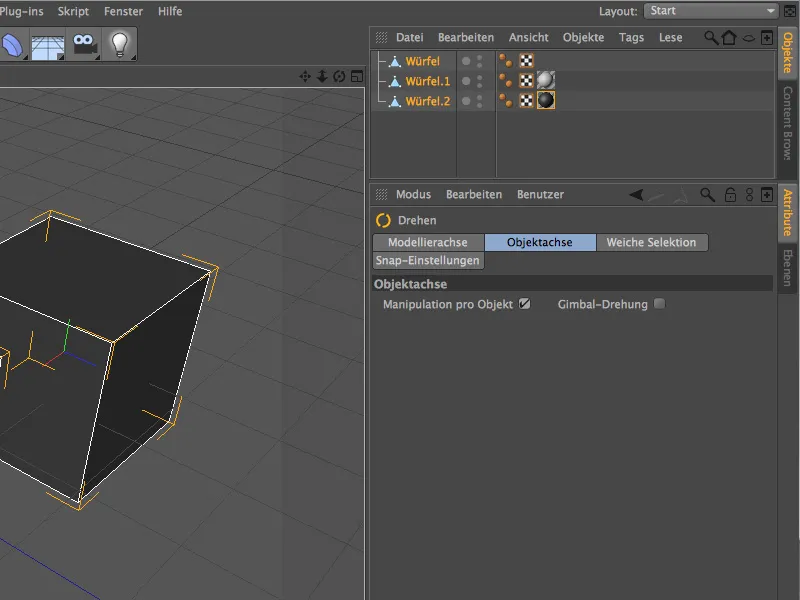Click the Attribute Manager lock icon
The width and height of the screenshot is (800, 600).
tap(730, 195)
